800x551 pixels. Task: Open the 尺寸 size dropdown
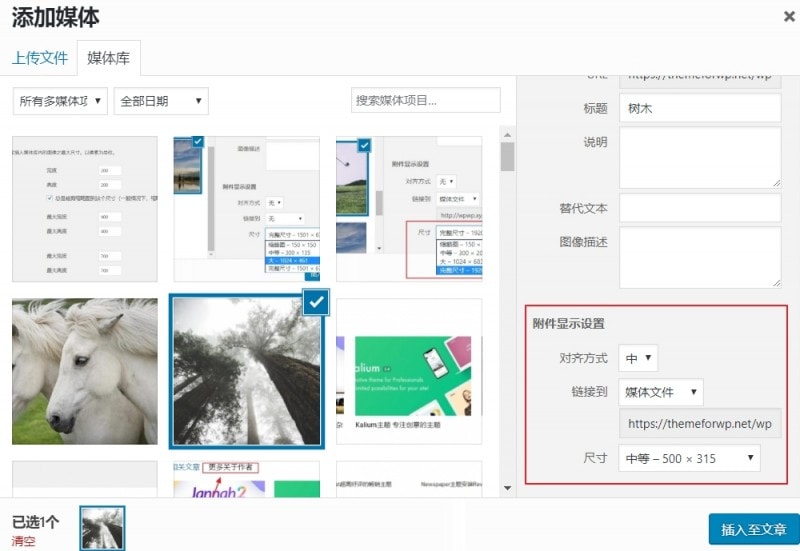coord(689,458)
